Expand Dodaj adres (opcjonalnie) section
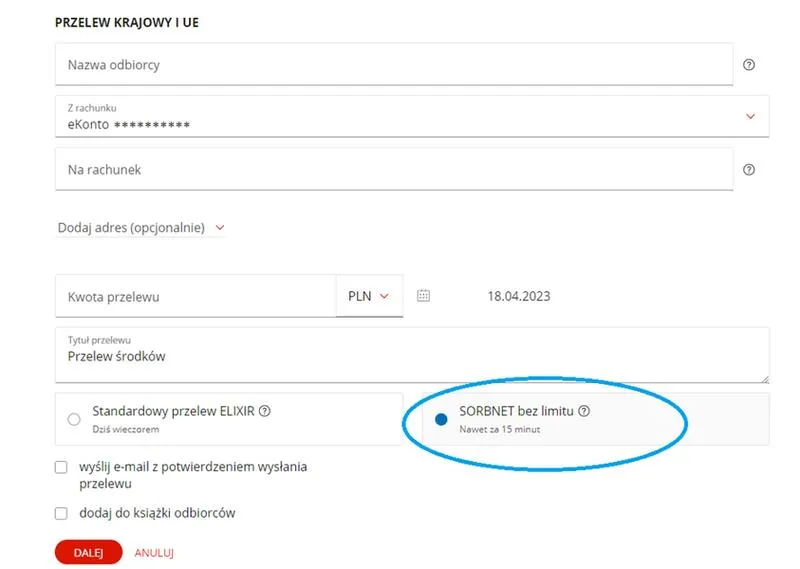The width and height of the screenshot is (800, 569). point(141,228)
